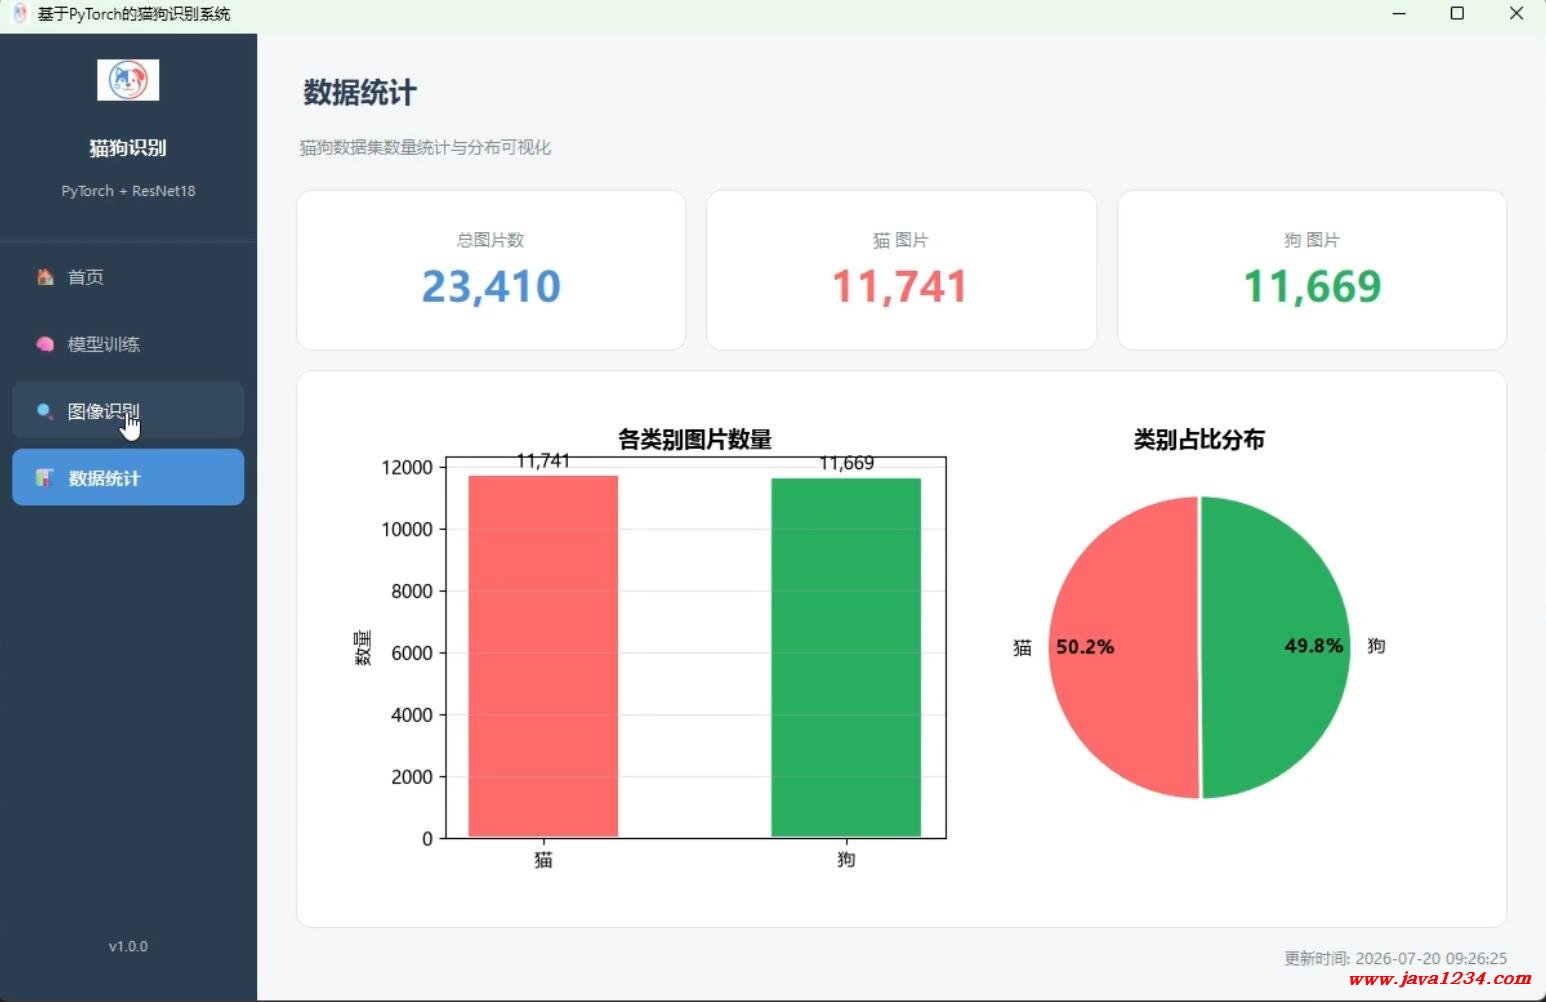Click the 总图片数 value 23,410
1546x1002 pixels.
[491, 287]
